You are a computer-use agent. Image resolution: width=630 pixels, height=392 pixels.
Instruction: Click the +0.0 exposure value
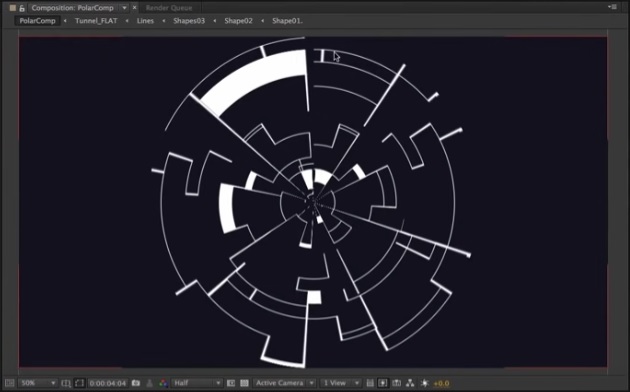point(441,383)
